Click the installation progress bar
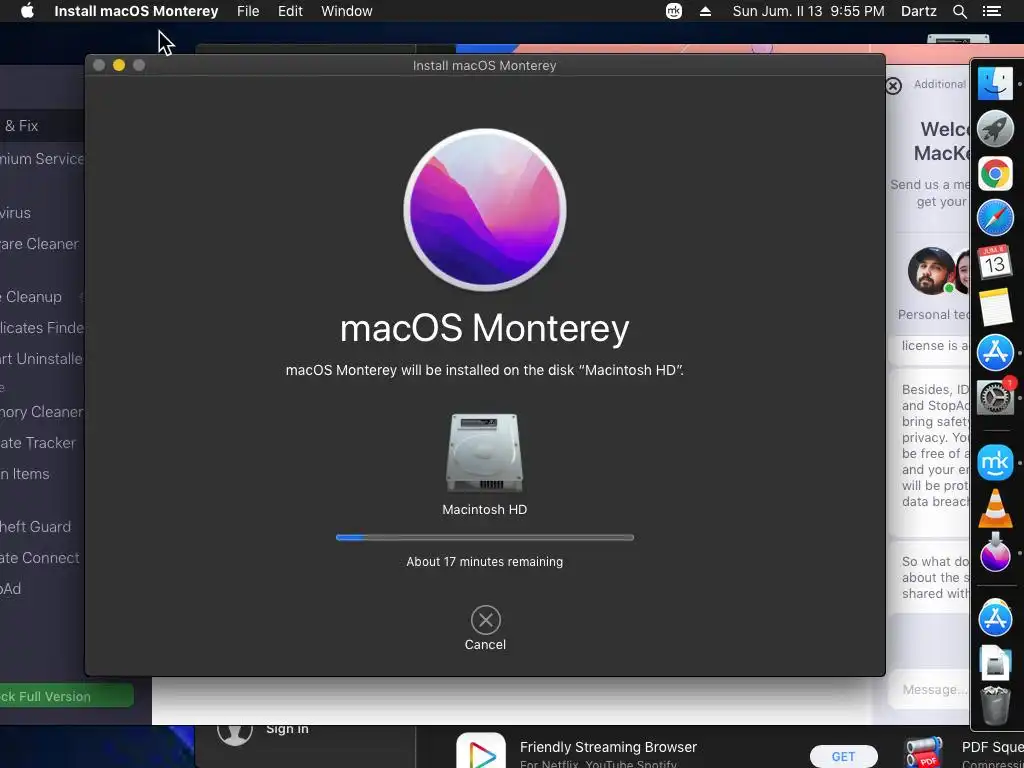 (485, 537)
